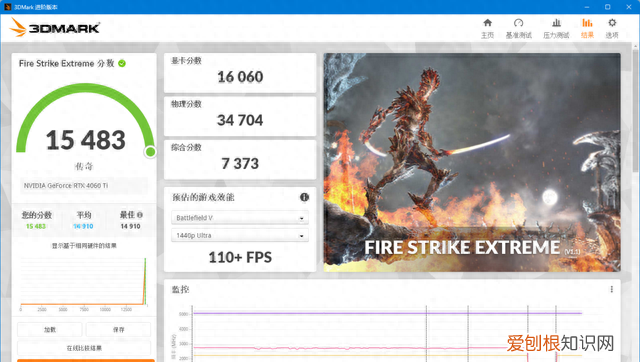
Task: Click the 110+ FPS estimate
Action: tap(240, 257)
